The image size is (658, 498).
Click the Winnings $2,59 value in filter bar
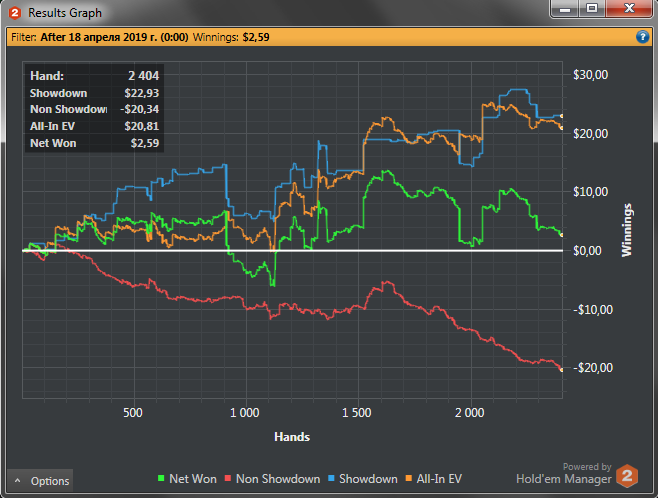(256, 37)
